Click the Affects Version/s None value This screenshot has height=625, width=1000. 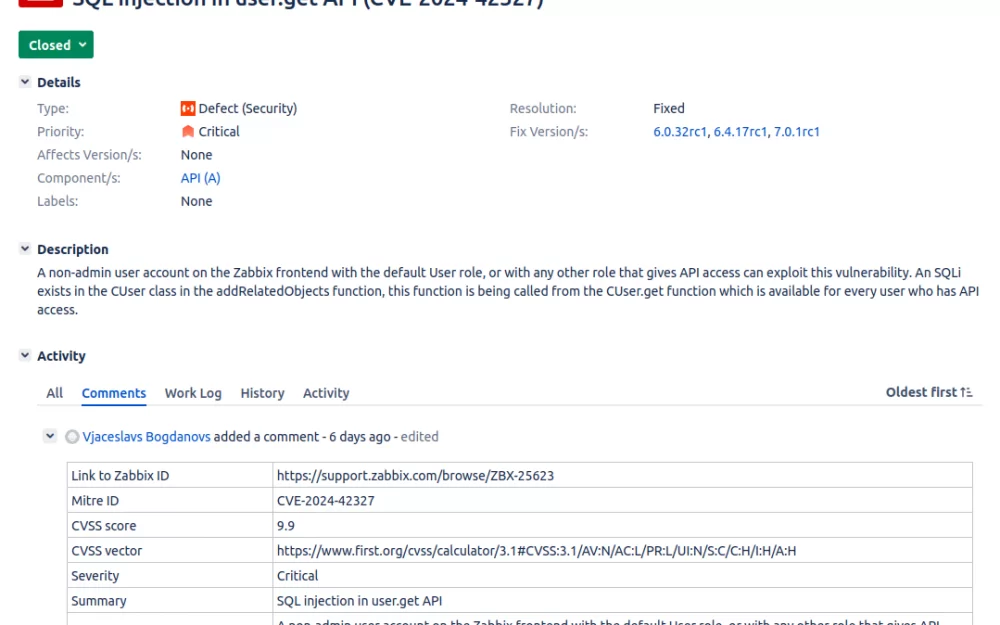tap(196, 155)
